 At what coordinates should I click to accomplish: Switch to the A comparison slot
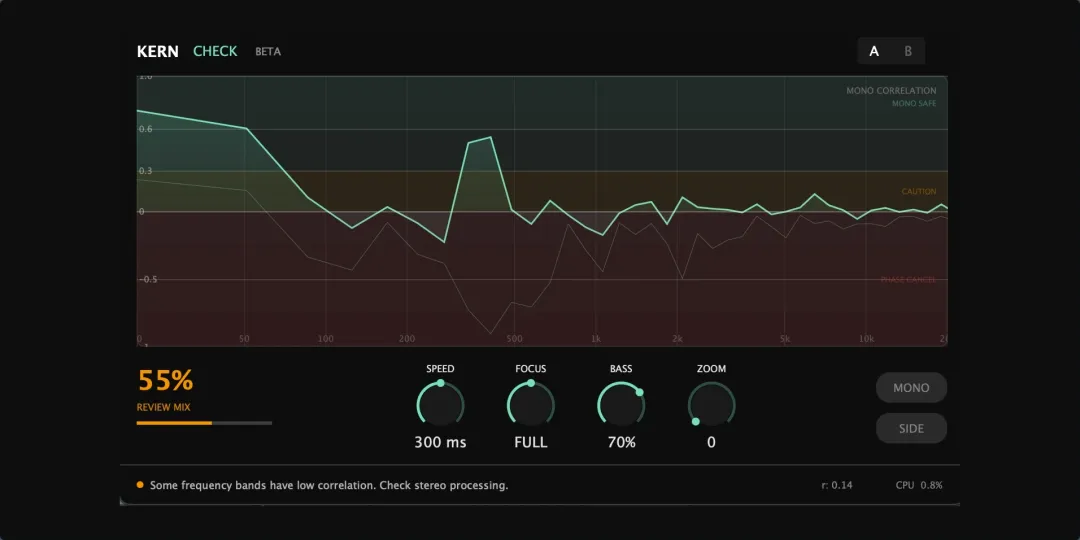(x=874, y=51)
